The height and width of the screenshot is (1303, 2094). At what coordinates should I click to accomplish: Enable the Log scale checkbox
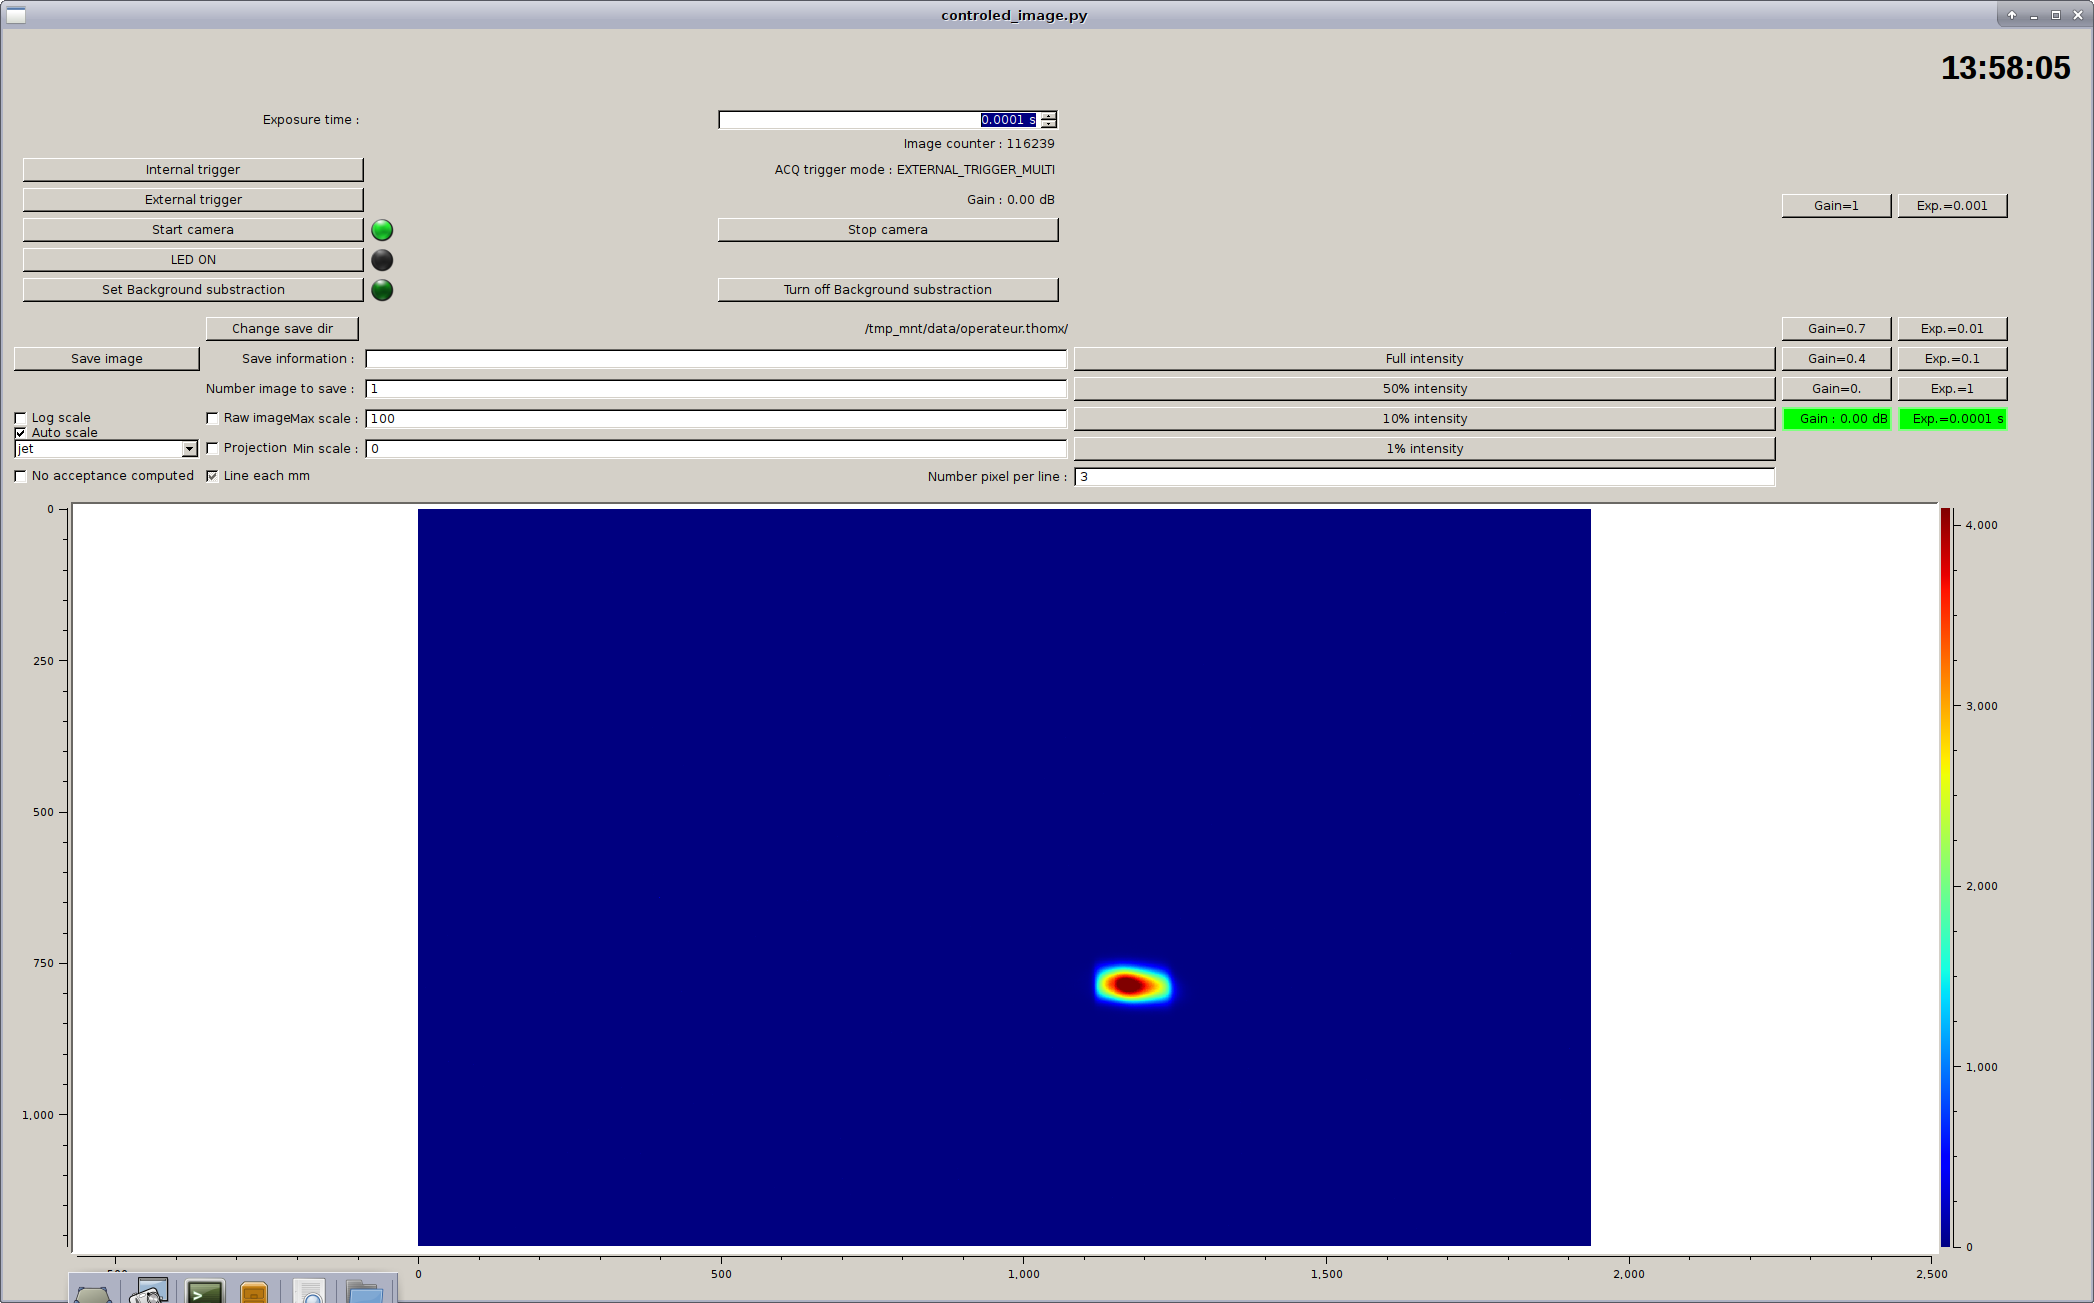click(21, 417)
